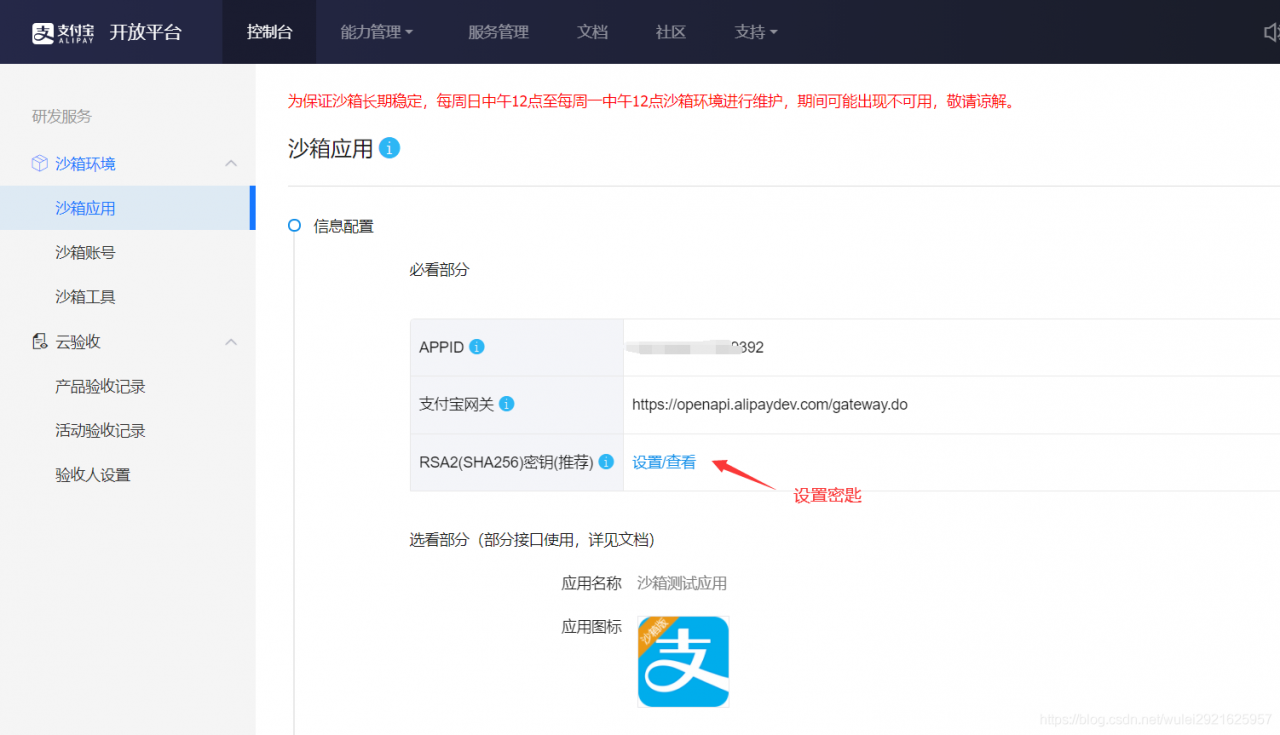Click the 必看部分 heading text
The image size is (1280, 735).
click(439, 270)
